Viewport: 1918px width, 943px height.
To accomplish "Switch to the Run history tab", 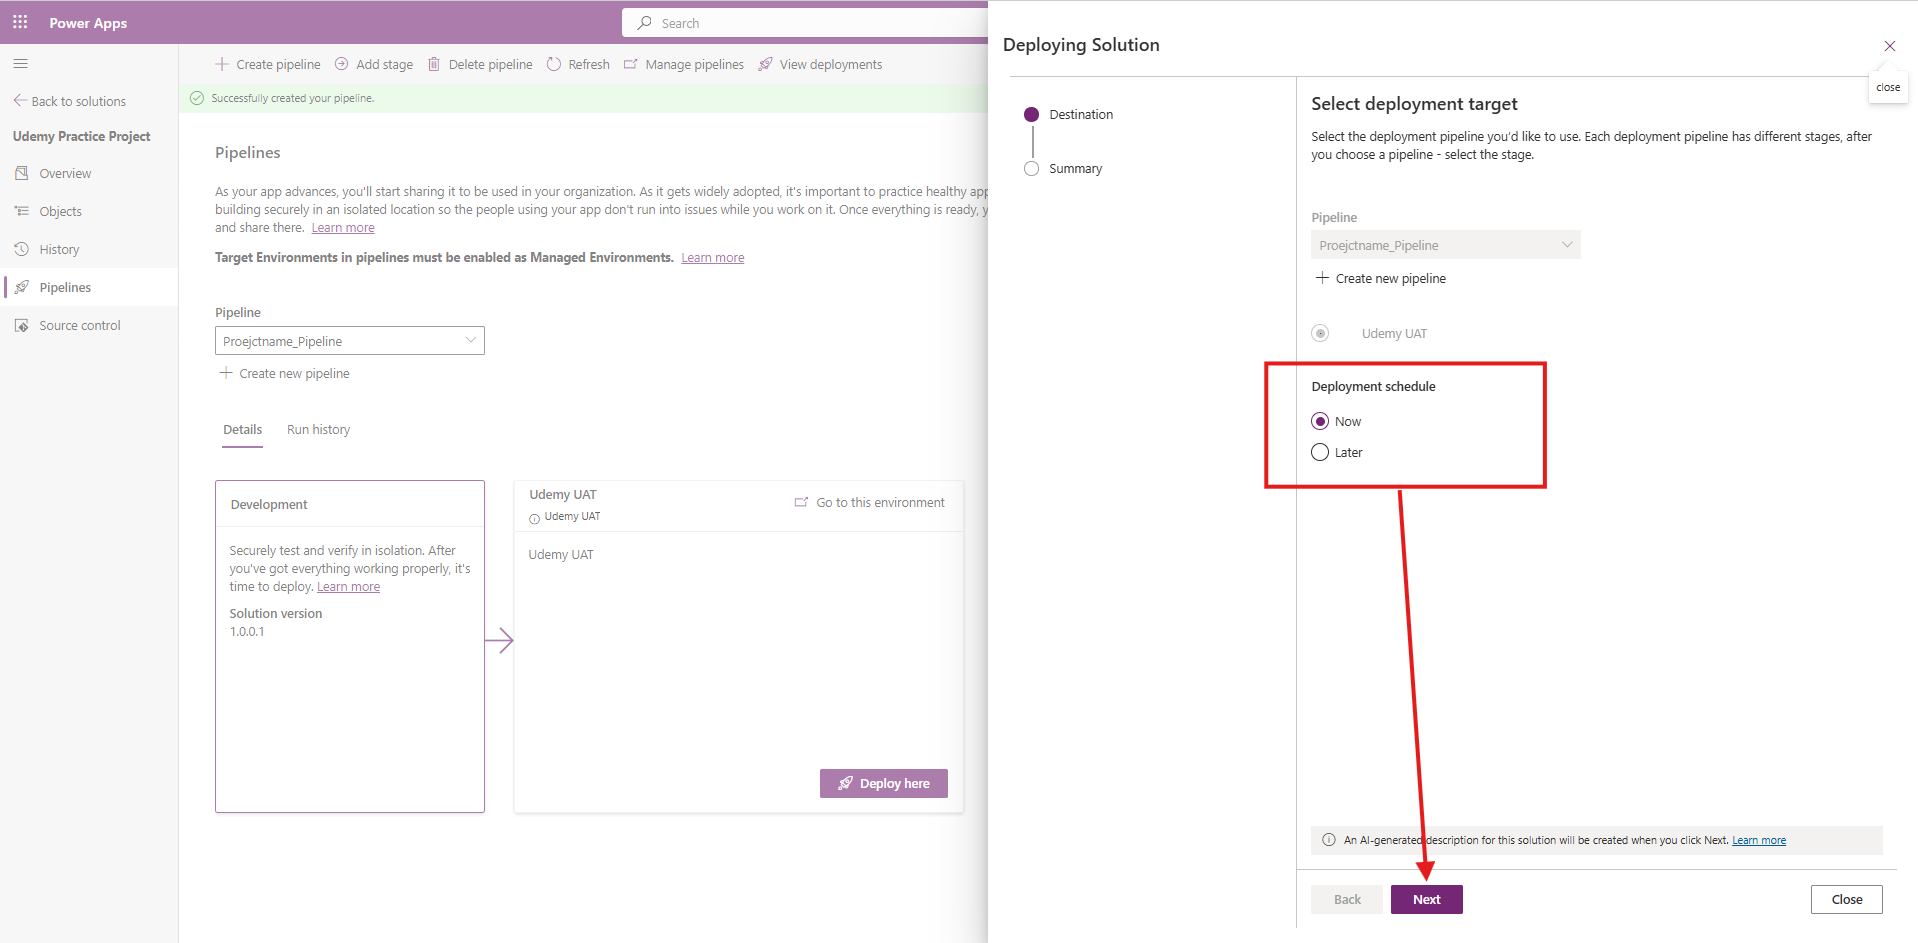I will (318, 430).
